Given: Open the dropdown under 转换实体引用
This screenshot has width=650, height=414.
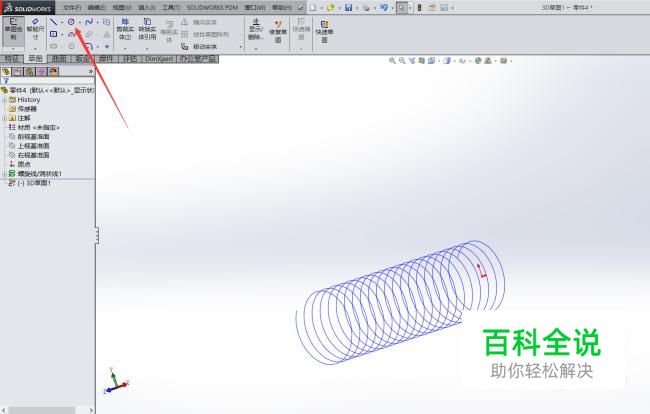Looking at the screenshot, I should (147, 48).
